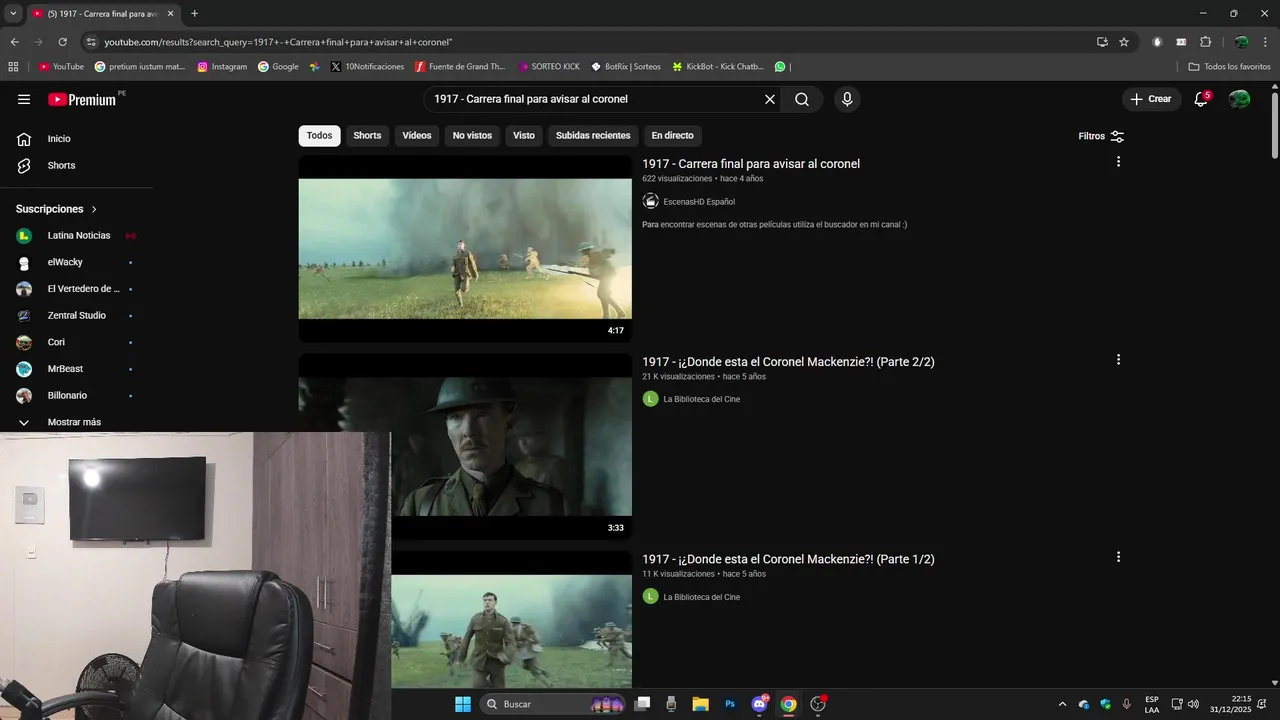The height and width of the screenshot is (720, 1280).
Task: Open Zentral Studio subscription
Action: point(76,316)
